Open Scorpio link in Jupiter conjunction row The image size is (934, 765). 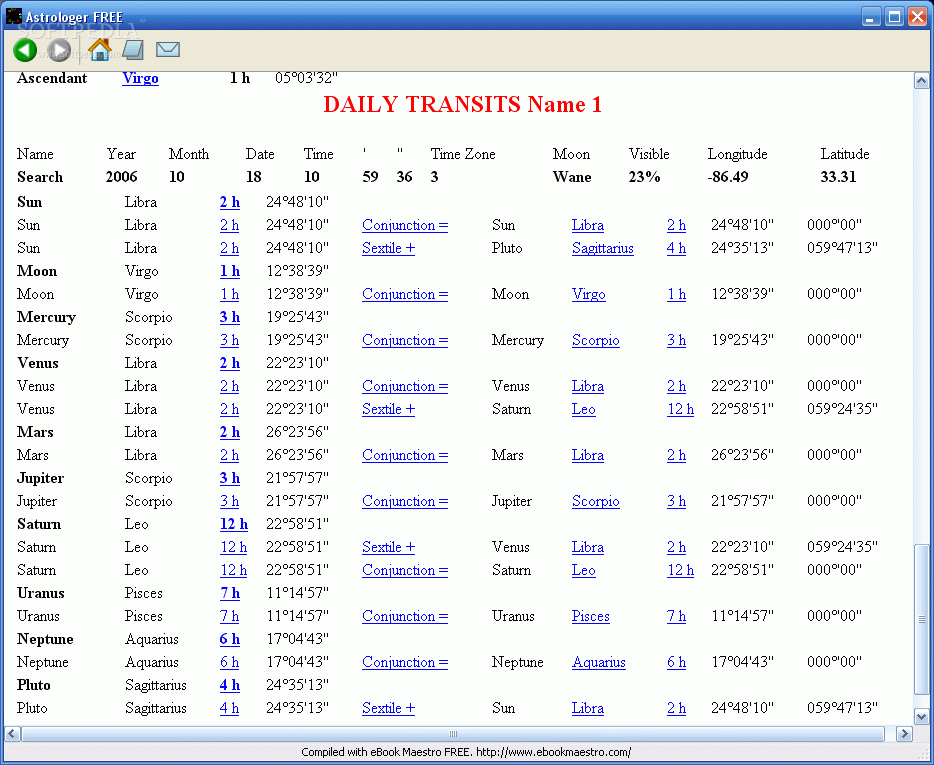pos(596,501)
